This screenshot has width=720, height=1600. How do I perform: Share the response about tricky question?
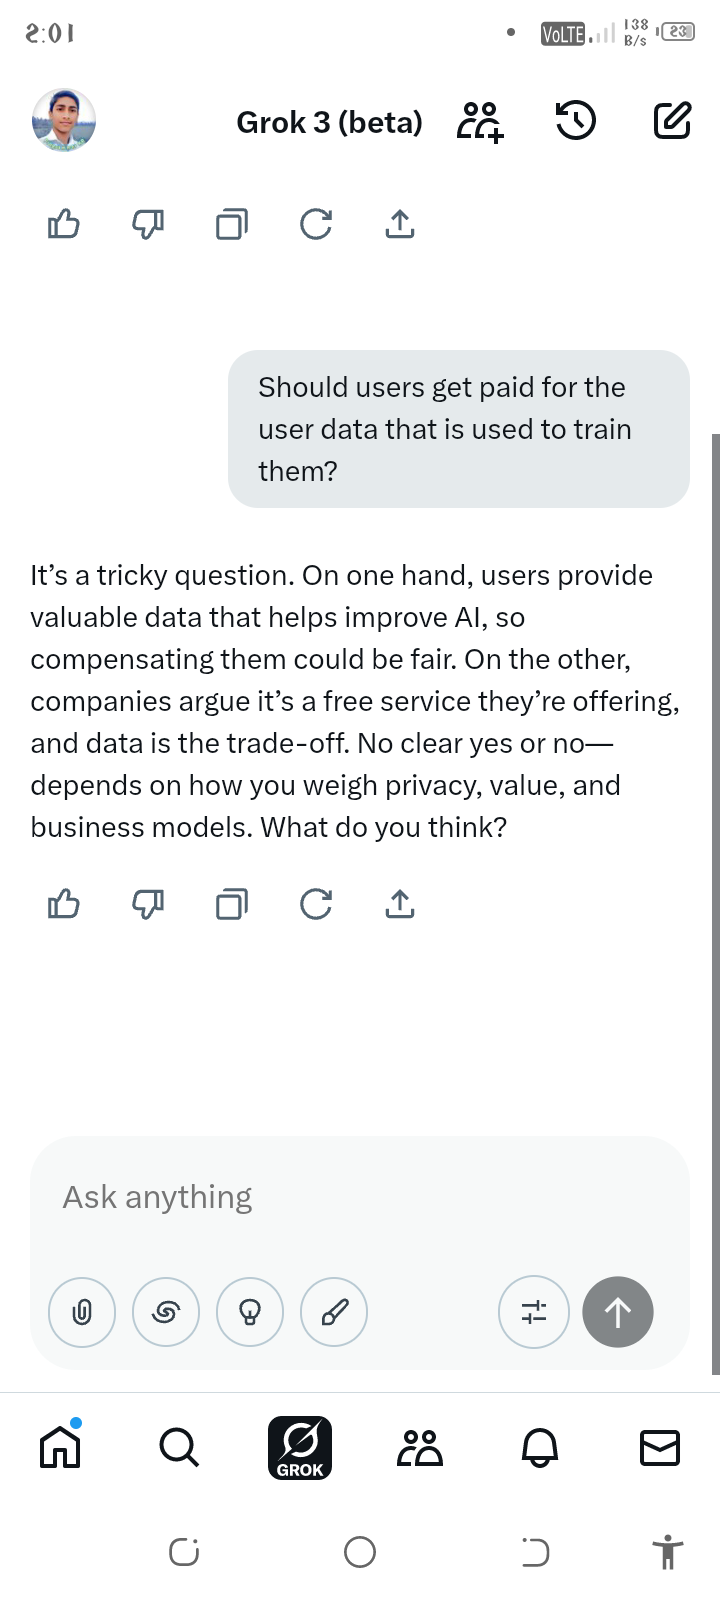399,904
